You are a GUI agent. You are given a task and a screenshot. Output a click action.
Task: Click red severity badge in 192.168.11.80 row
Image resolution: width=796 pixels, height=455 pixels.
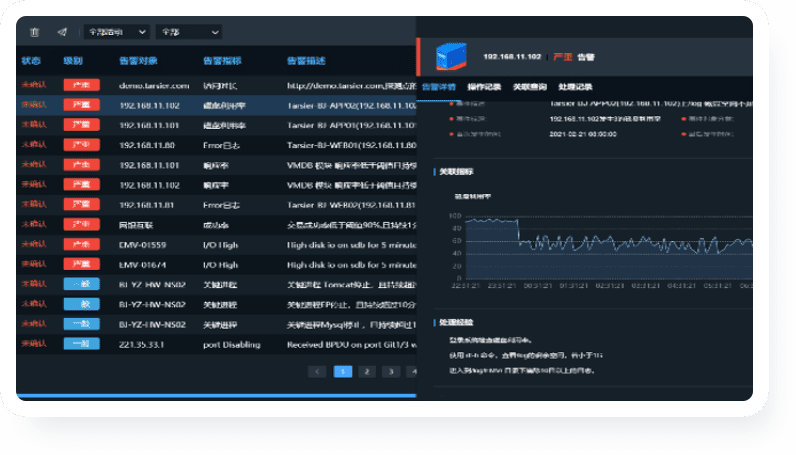(x=81, y=145)
